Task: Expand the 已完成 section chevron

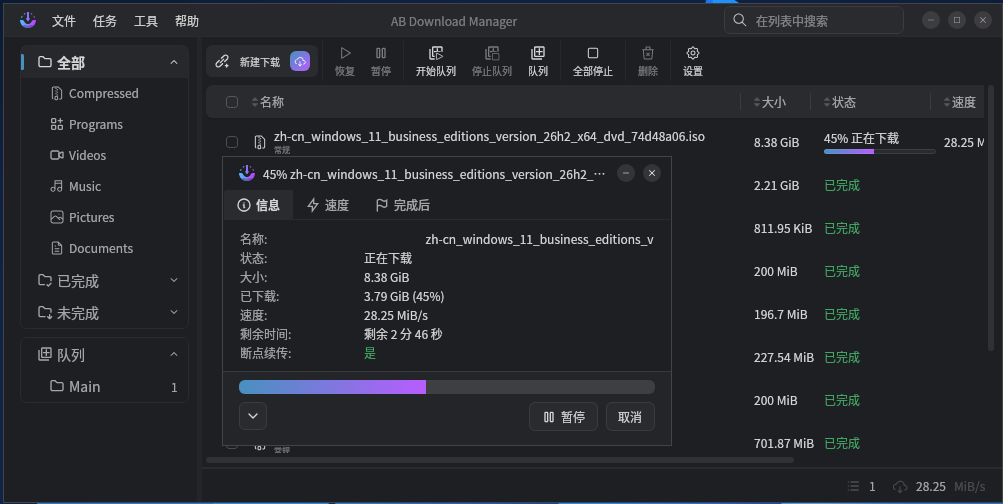Action: pyautogui.click(x=173, y=280)
